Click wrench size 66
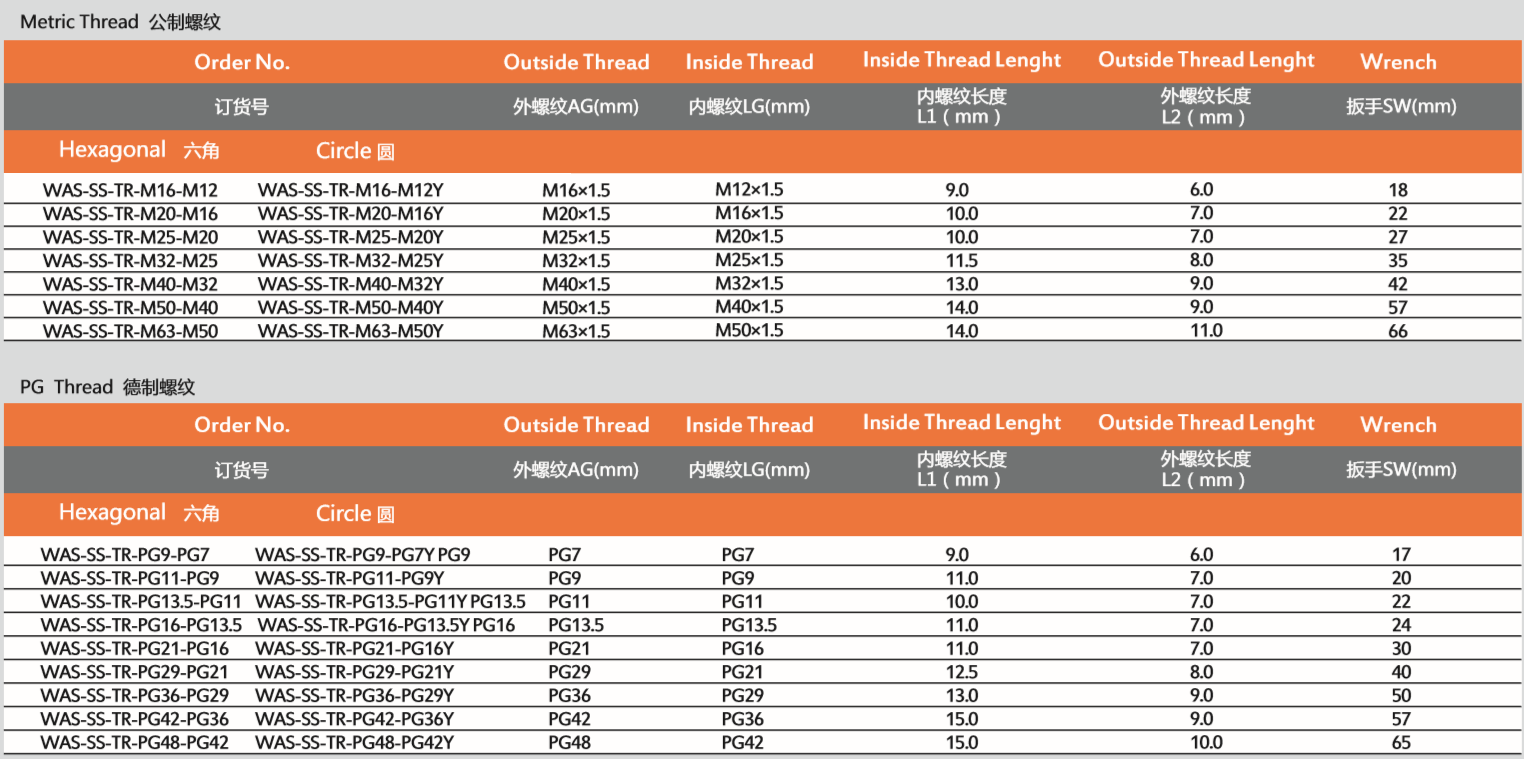Screen dimensions: 1524x759 (x=1398, y=331)
